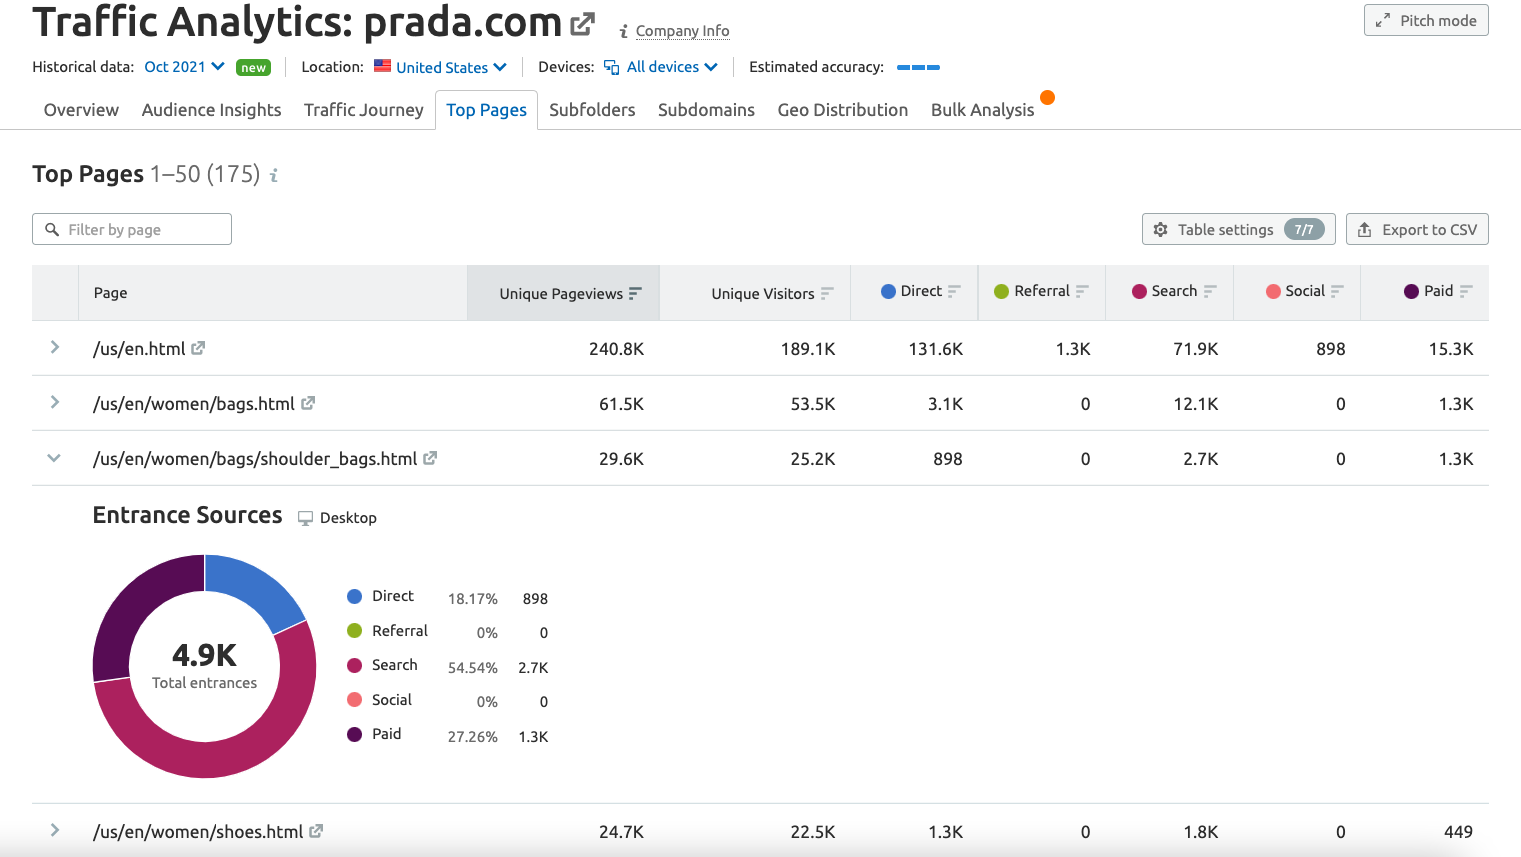Open the /us/en.html page link
This screenshot has width=1521, height=857.
pos(139,348)
